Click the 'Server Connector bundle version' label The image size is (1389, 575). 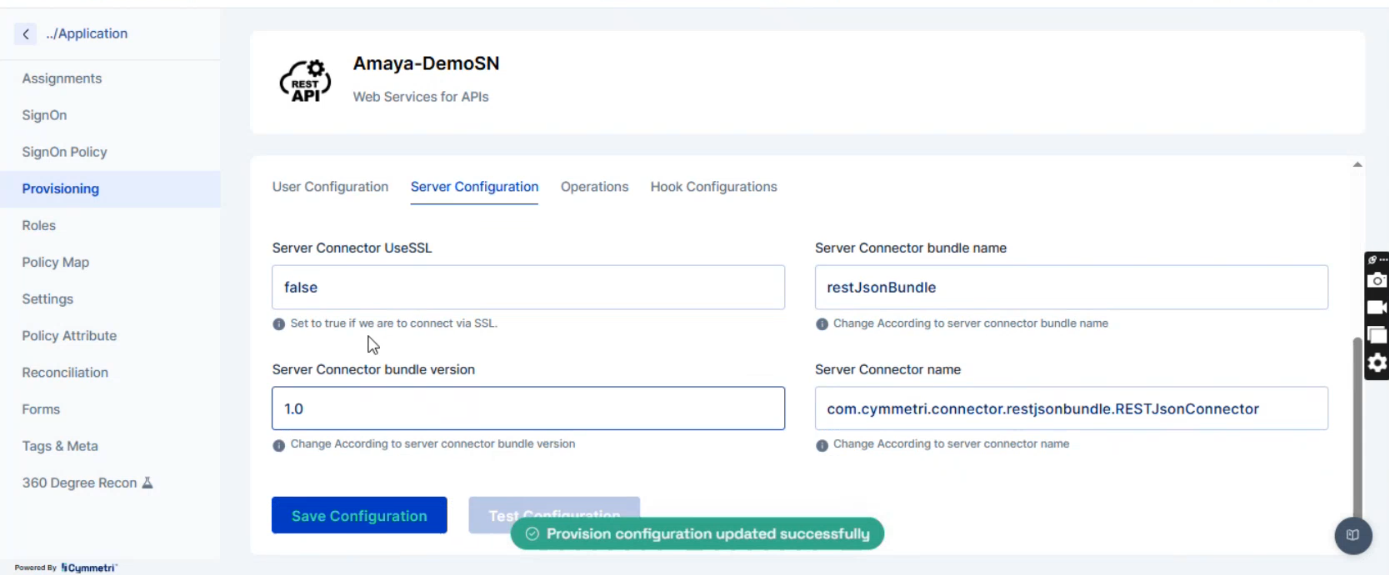pyautogui.click(x=373, y=369)
